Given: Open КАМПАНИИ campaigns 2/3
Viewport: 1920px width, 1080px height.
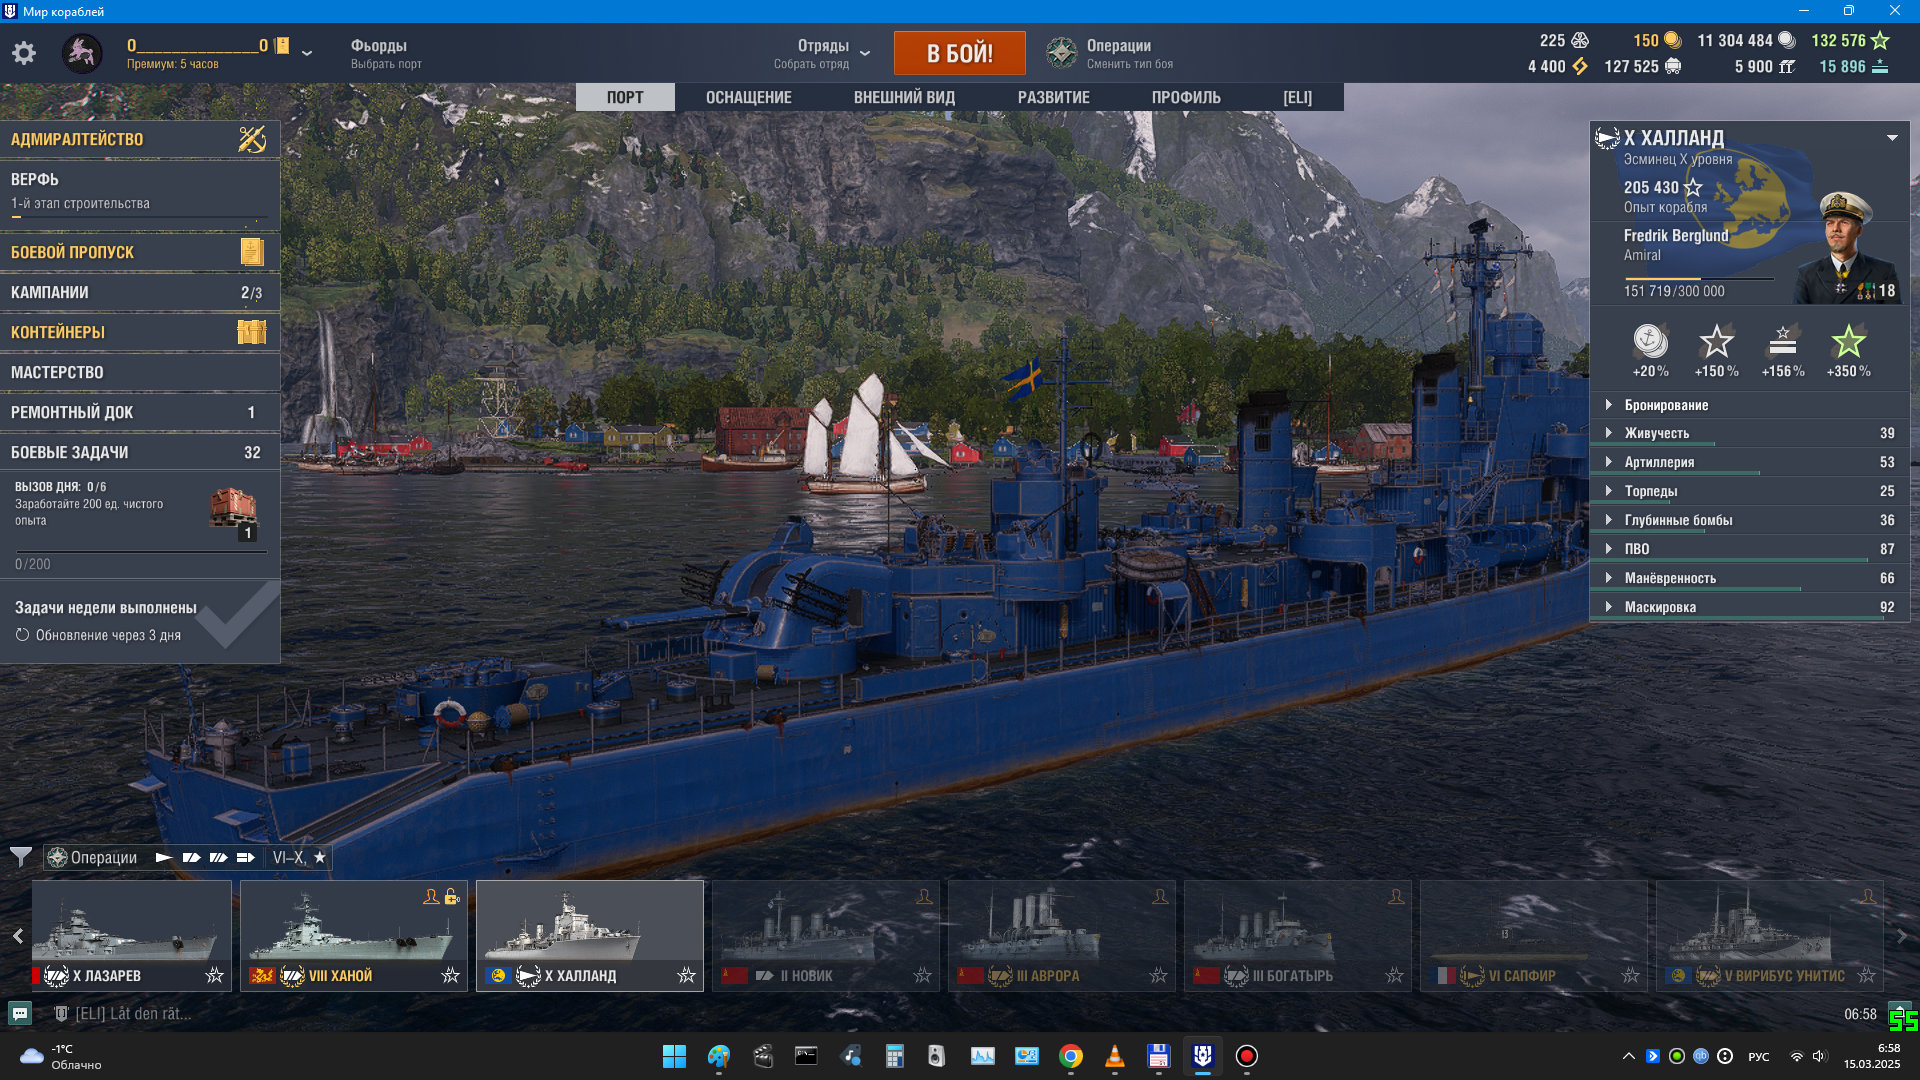Looking at the screenshot, I should (x=140, y=292).
